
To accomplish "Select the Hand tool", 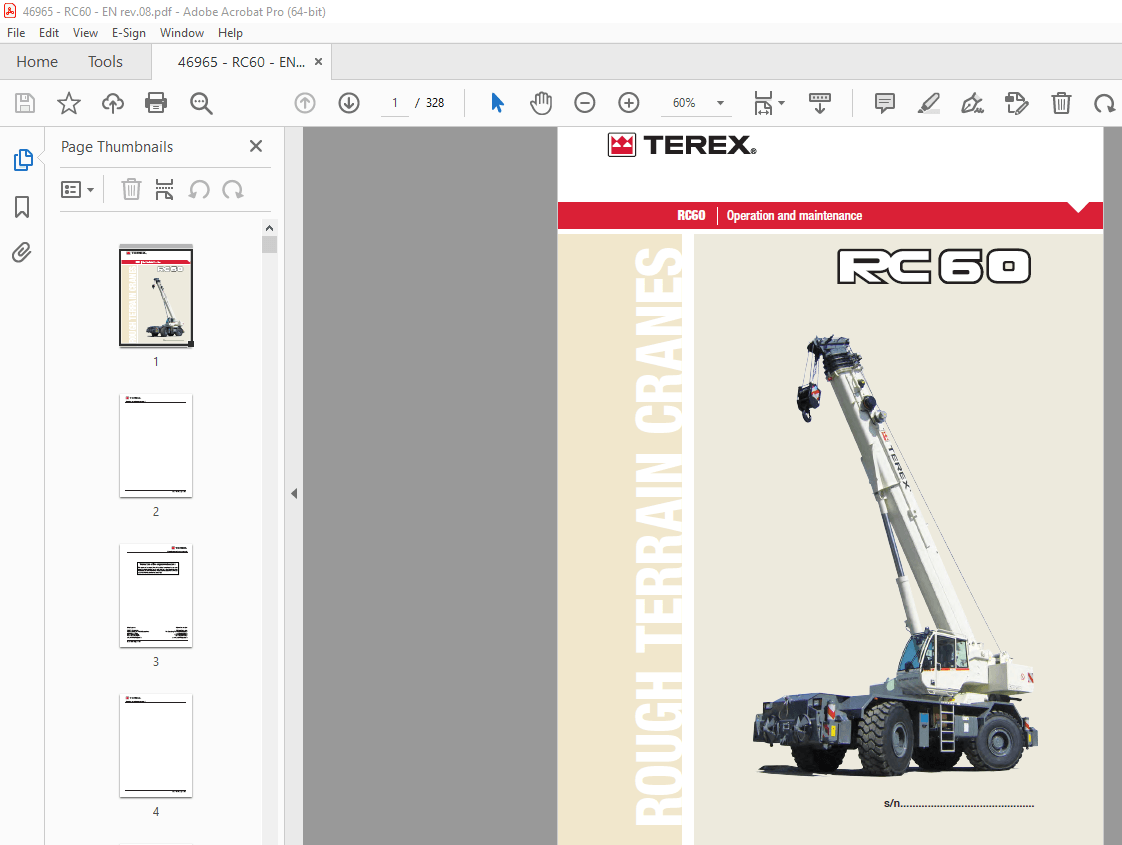I will (x=541, y=103).
